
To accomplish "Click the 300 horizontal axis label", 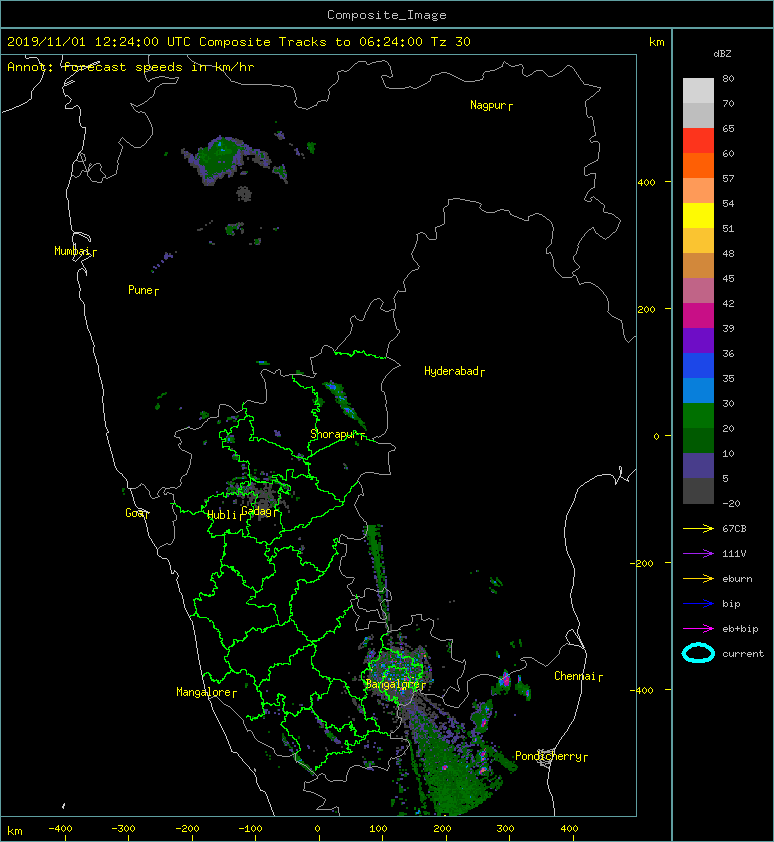I will pos(505,829).
